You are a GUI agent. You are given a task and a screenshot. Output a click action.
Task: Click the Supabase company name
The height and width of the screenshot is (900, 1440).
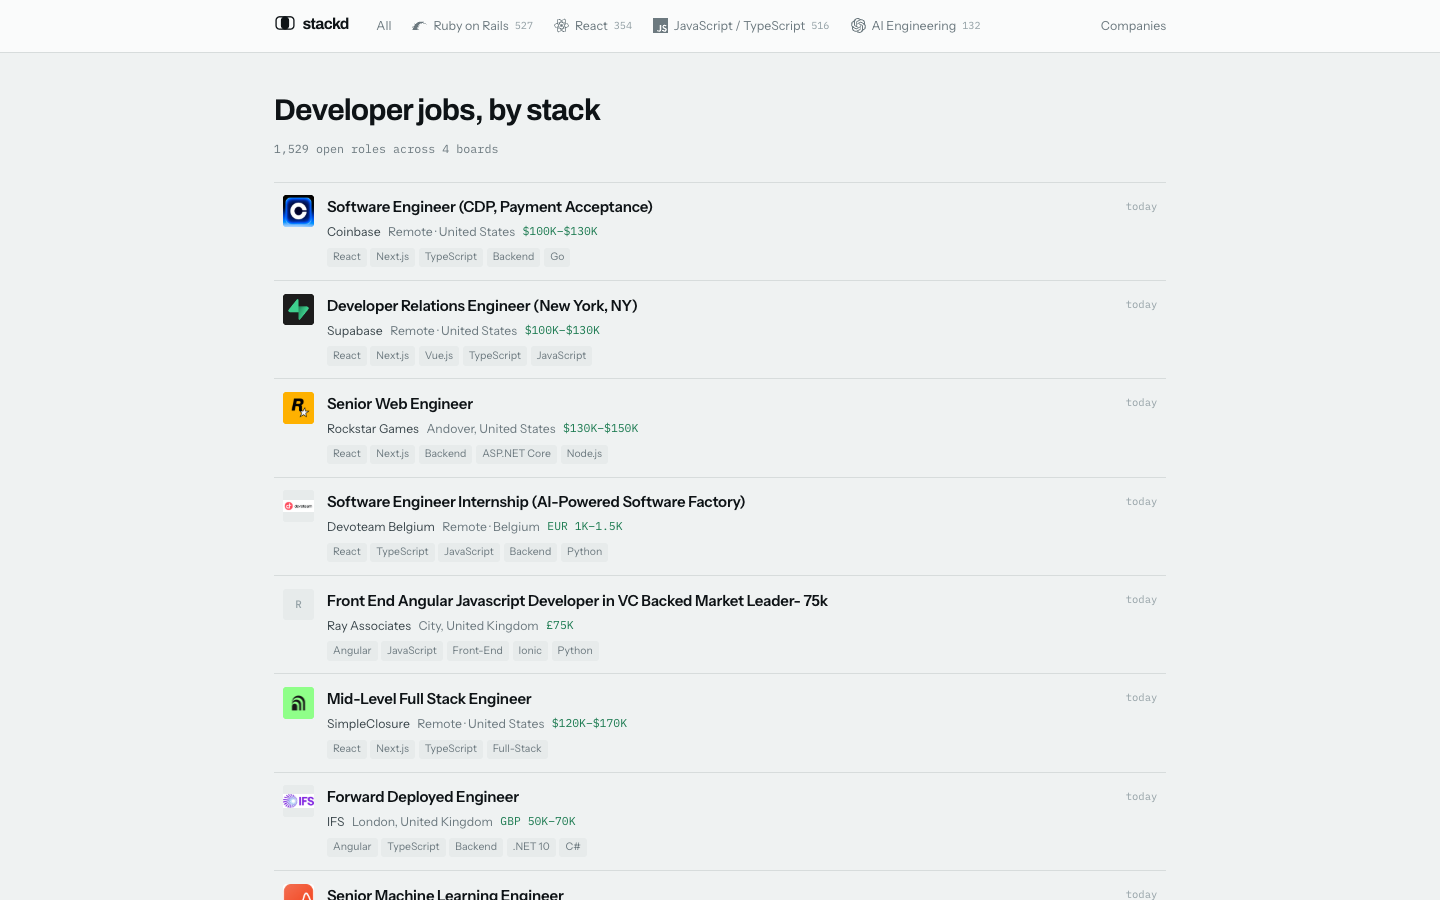(x=355, y=331)
